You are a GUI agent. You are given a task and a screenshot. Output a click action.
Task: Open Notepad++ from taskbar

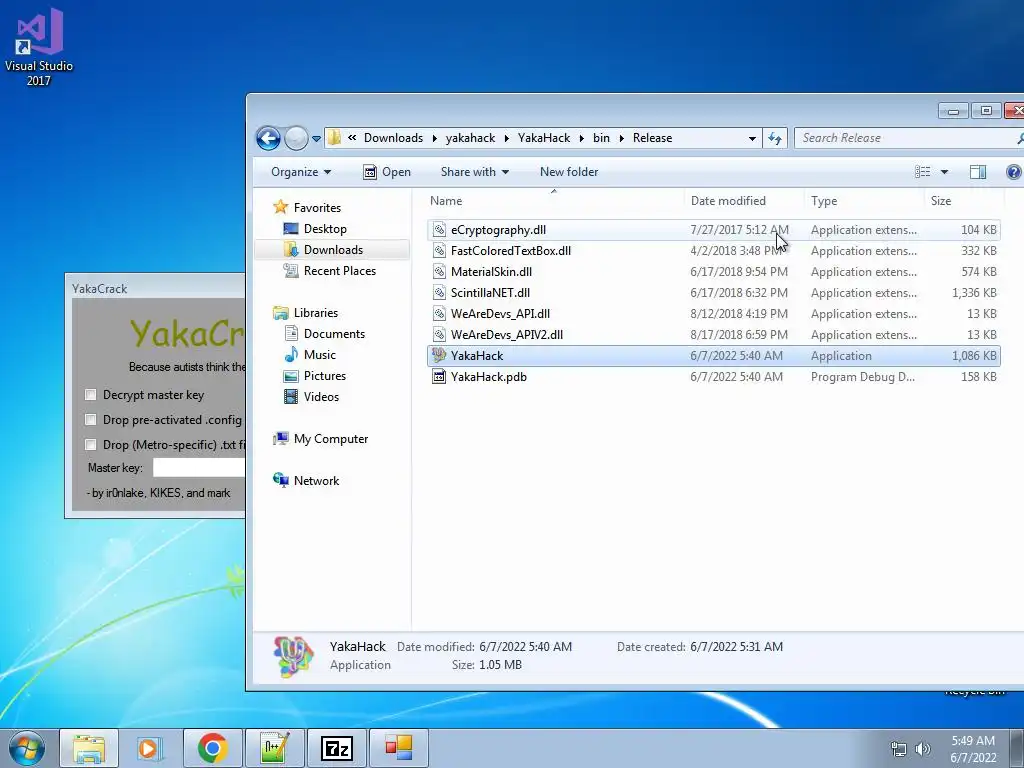pos(274,748)
